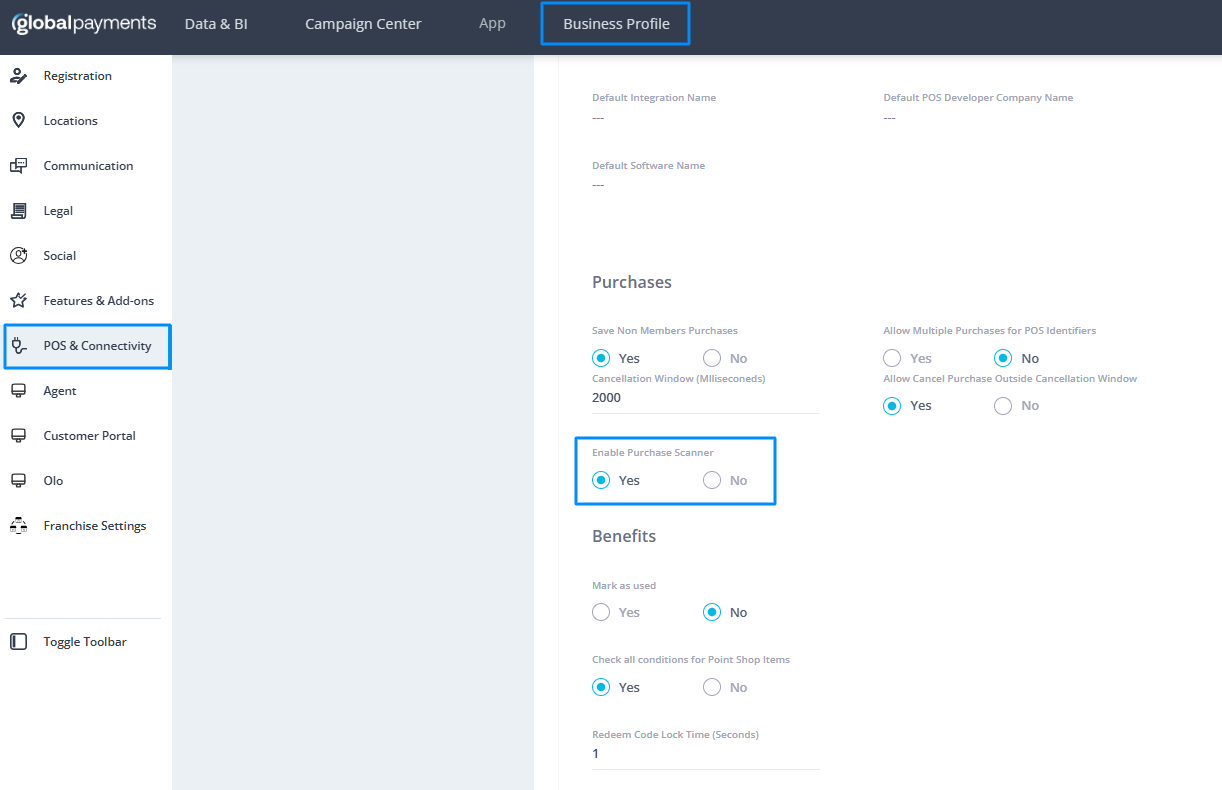
Task: Click the Redeem Code Lock Time field
Action: click(x=705, y=754)
